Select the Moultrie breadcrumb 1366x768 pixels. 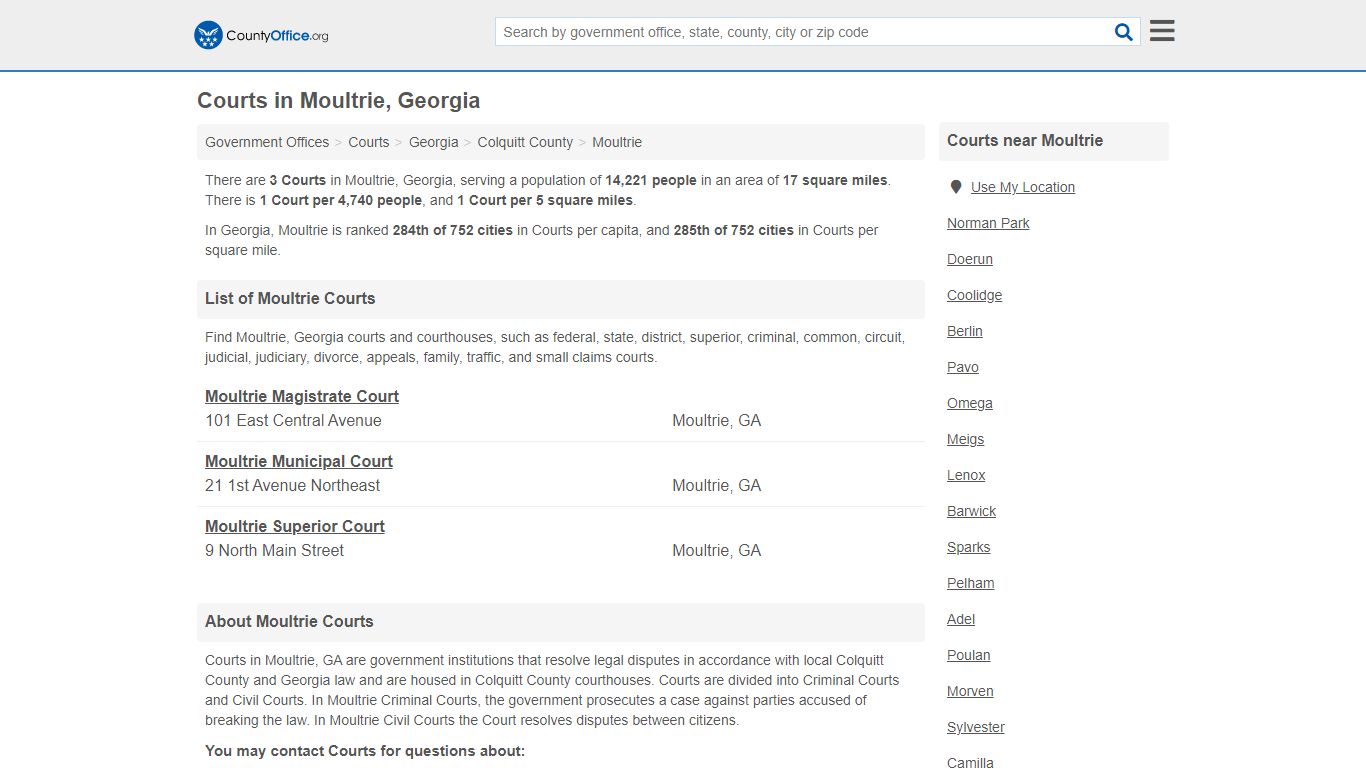tap(617, 142)
